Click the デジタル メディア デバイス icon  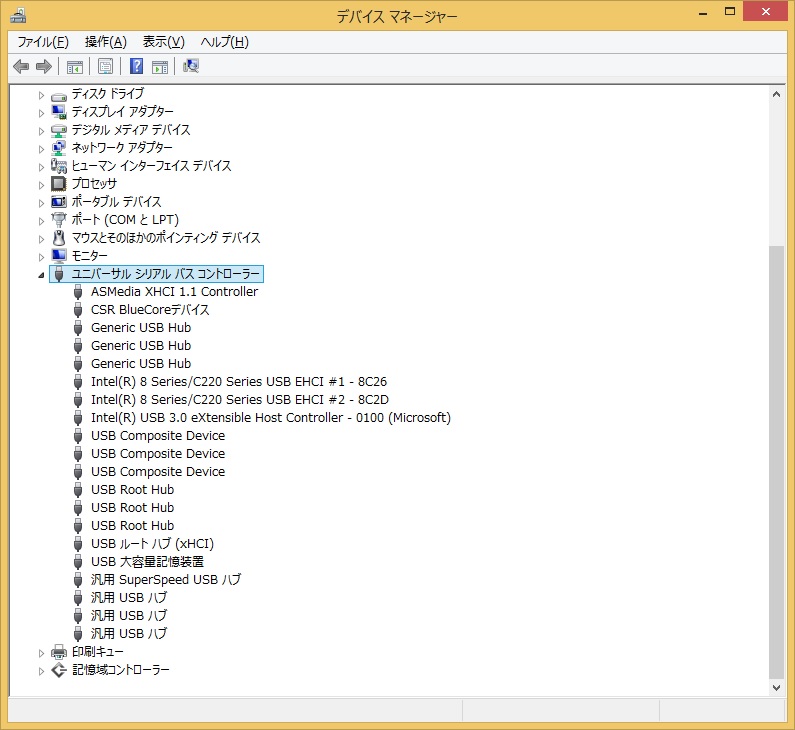tap(59, 130)
